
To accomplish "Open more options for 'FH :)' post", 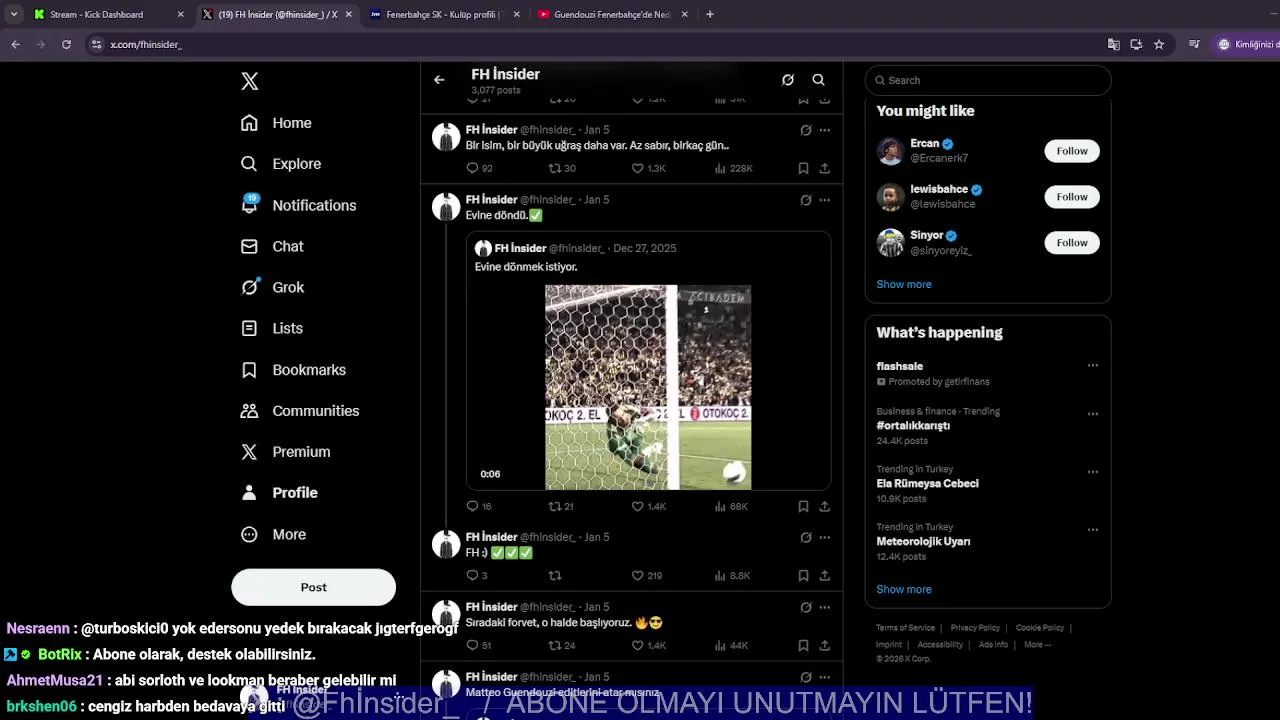I will (825, 537).
